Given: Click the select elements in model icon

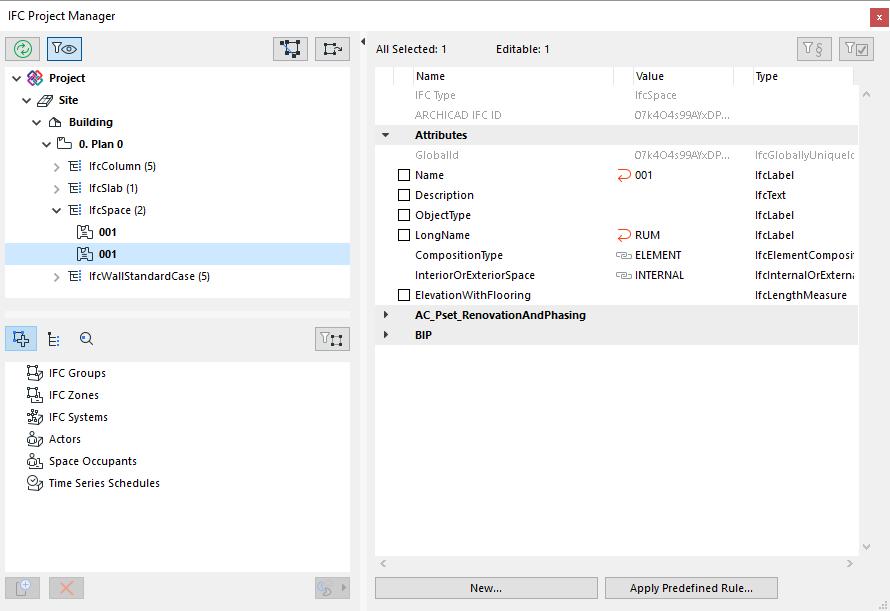Looking at the screenshot, I should (x=290, y=49).
